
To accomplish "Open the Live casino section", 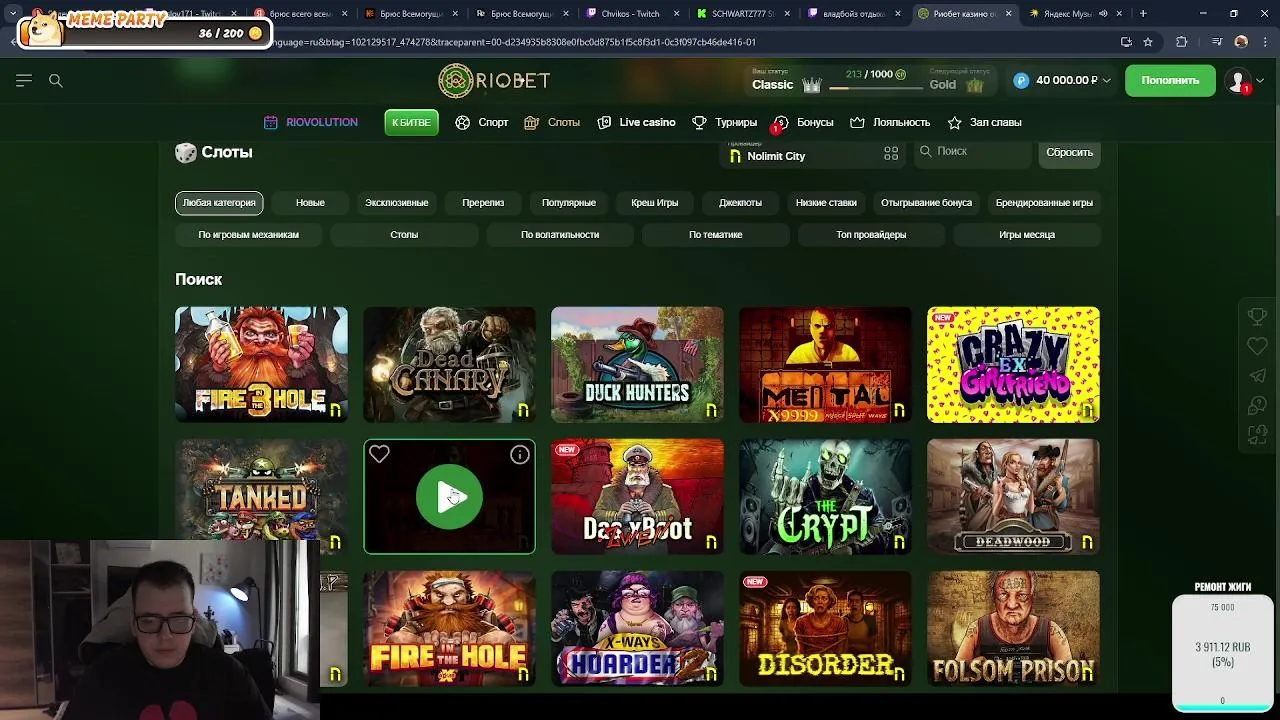I will (x=636, y=122).
